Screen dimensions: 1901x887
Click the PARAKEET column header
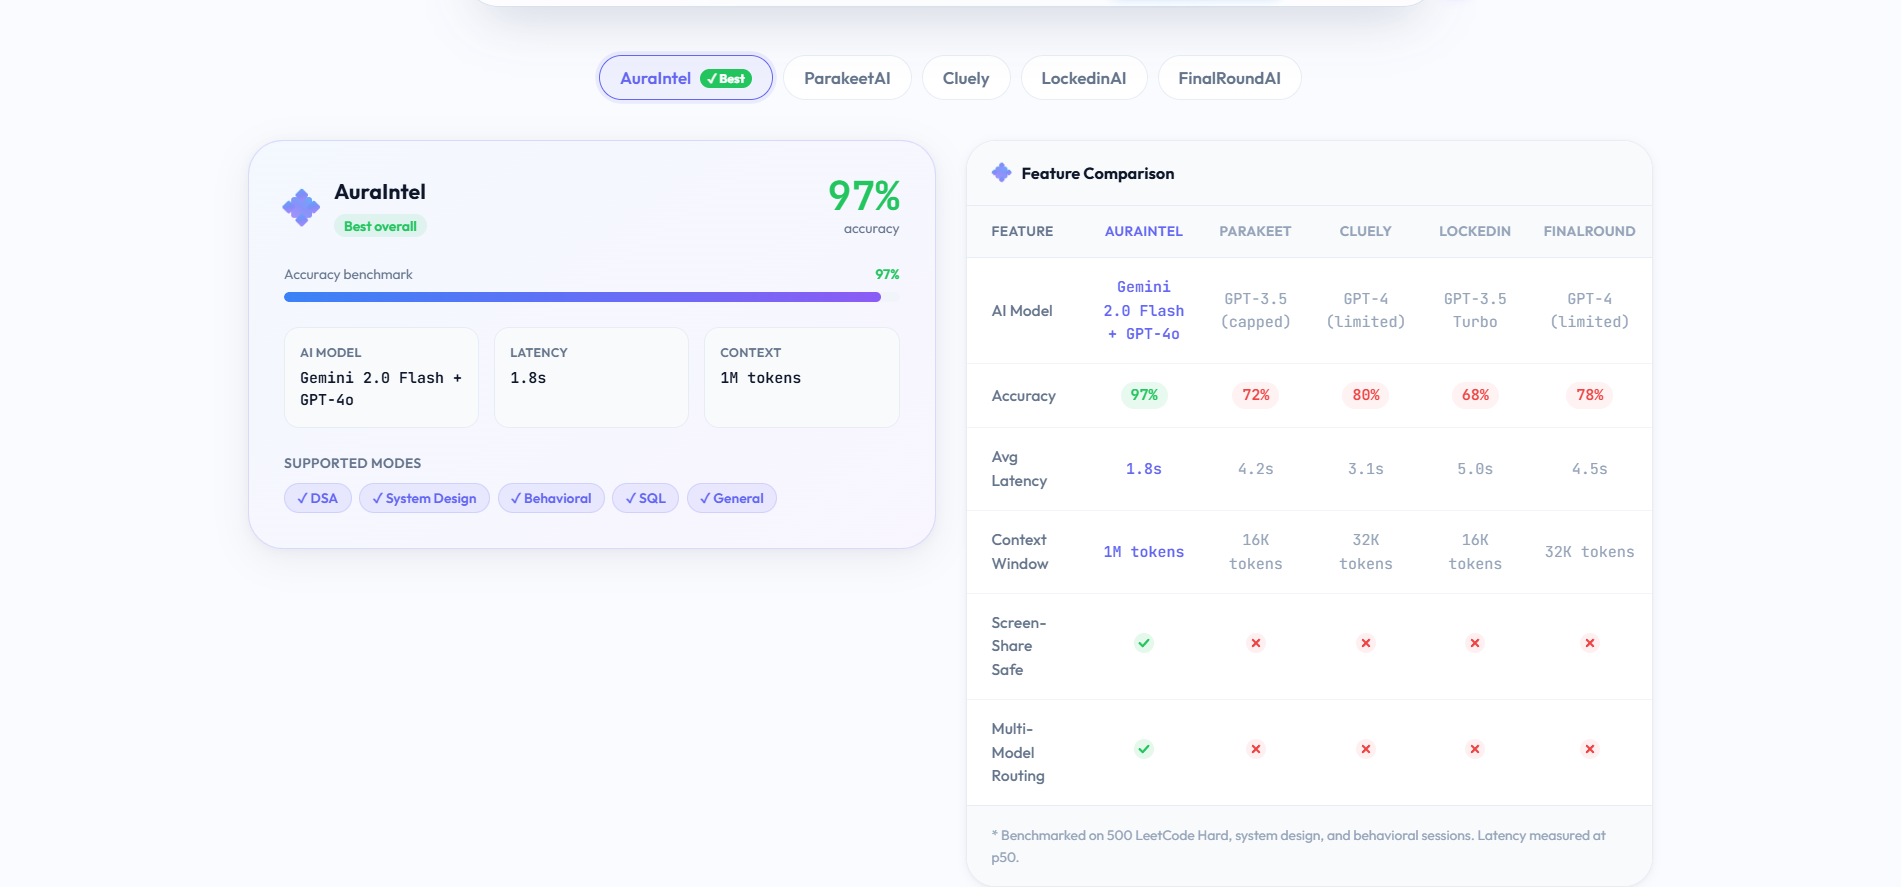[x=1255, y=231]
